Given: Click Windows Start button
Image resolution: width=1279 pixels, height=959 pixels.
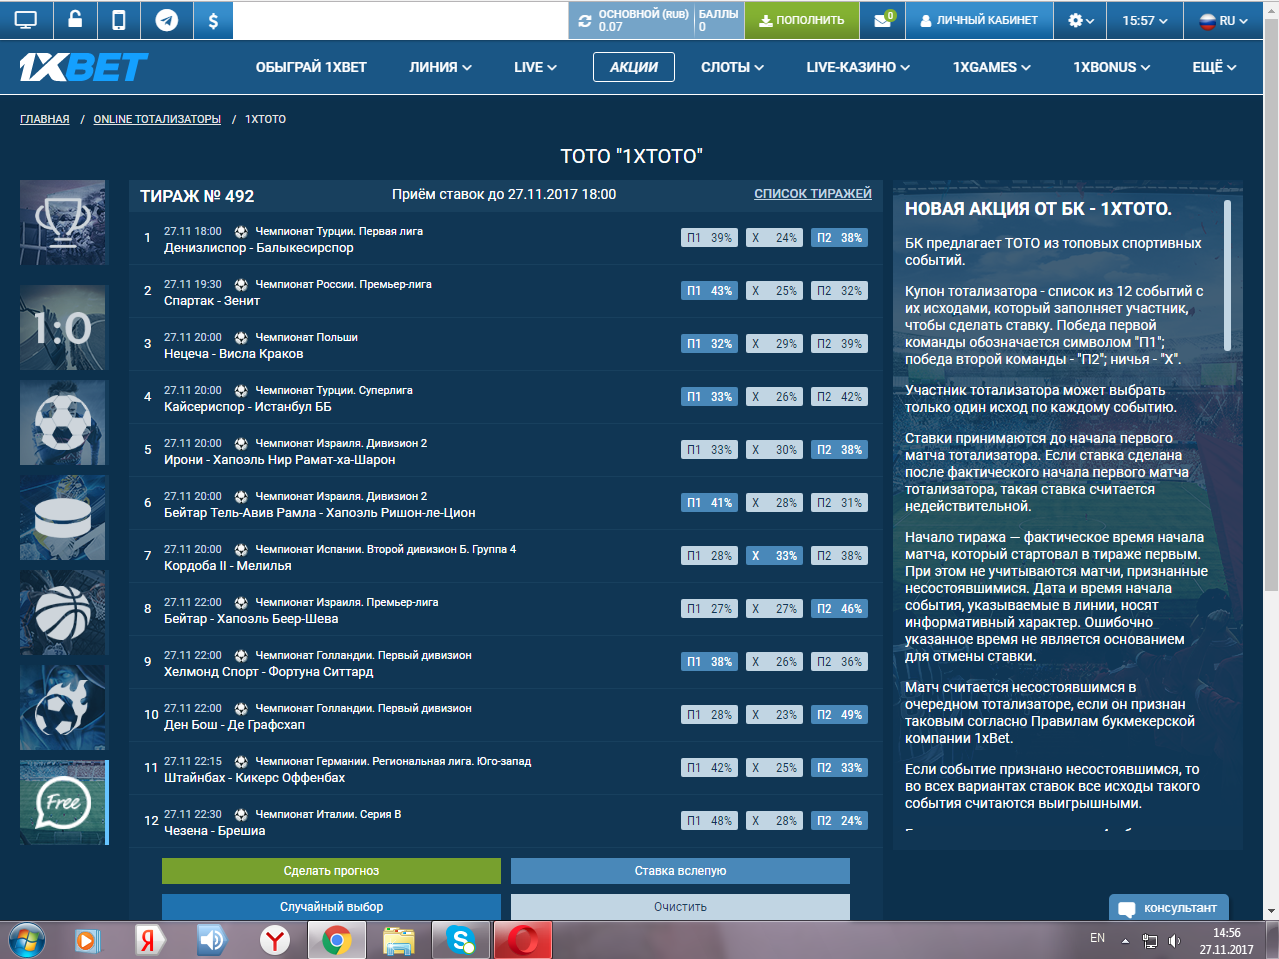Looking at the screenshot, I should [x=27, y=940].
